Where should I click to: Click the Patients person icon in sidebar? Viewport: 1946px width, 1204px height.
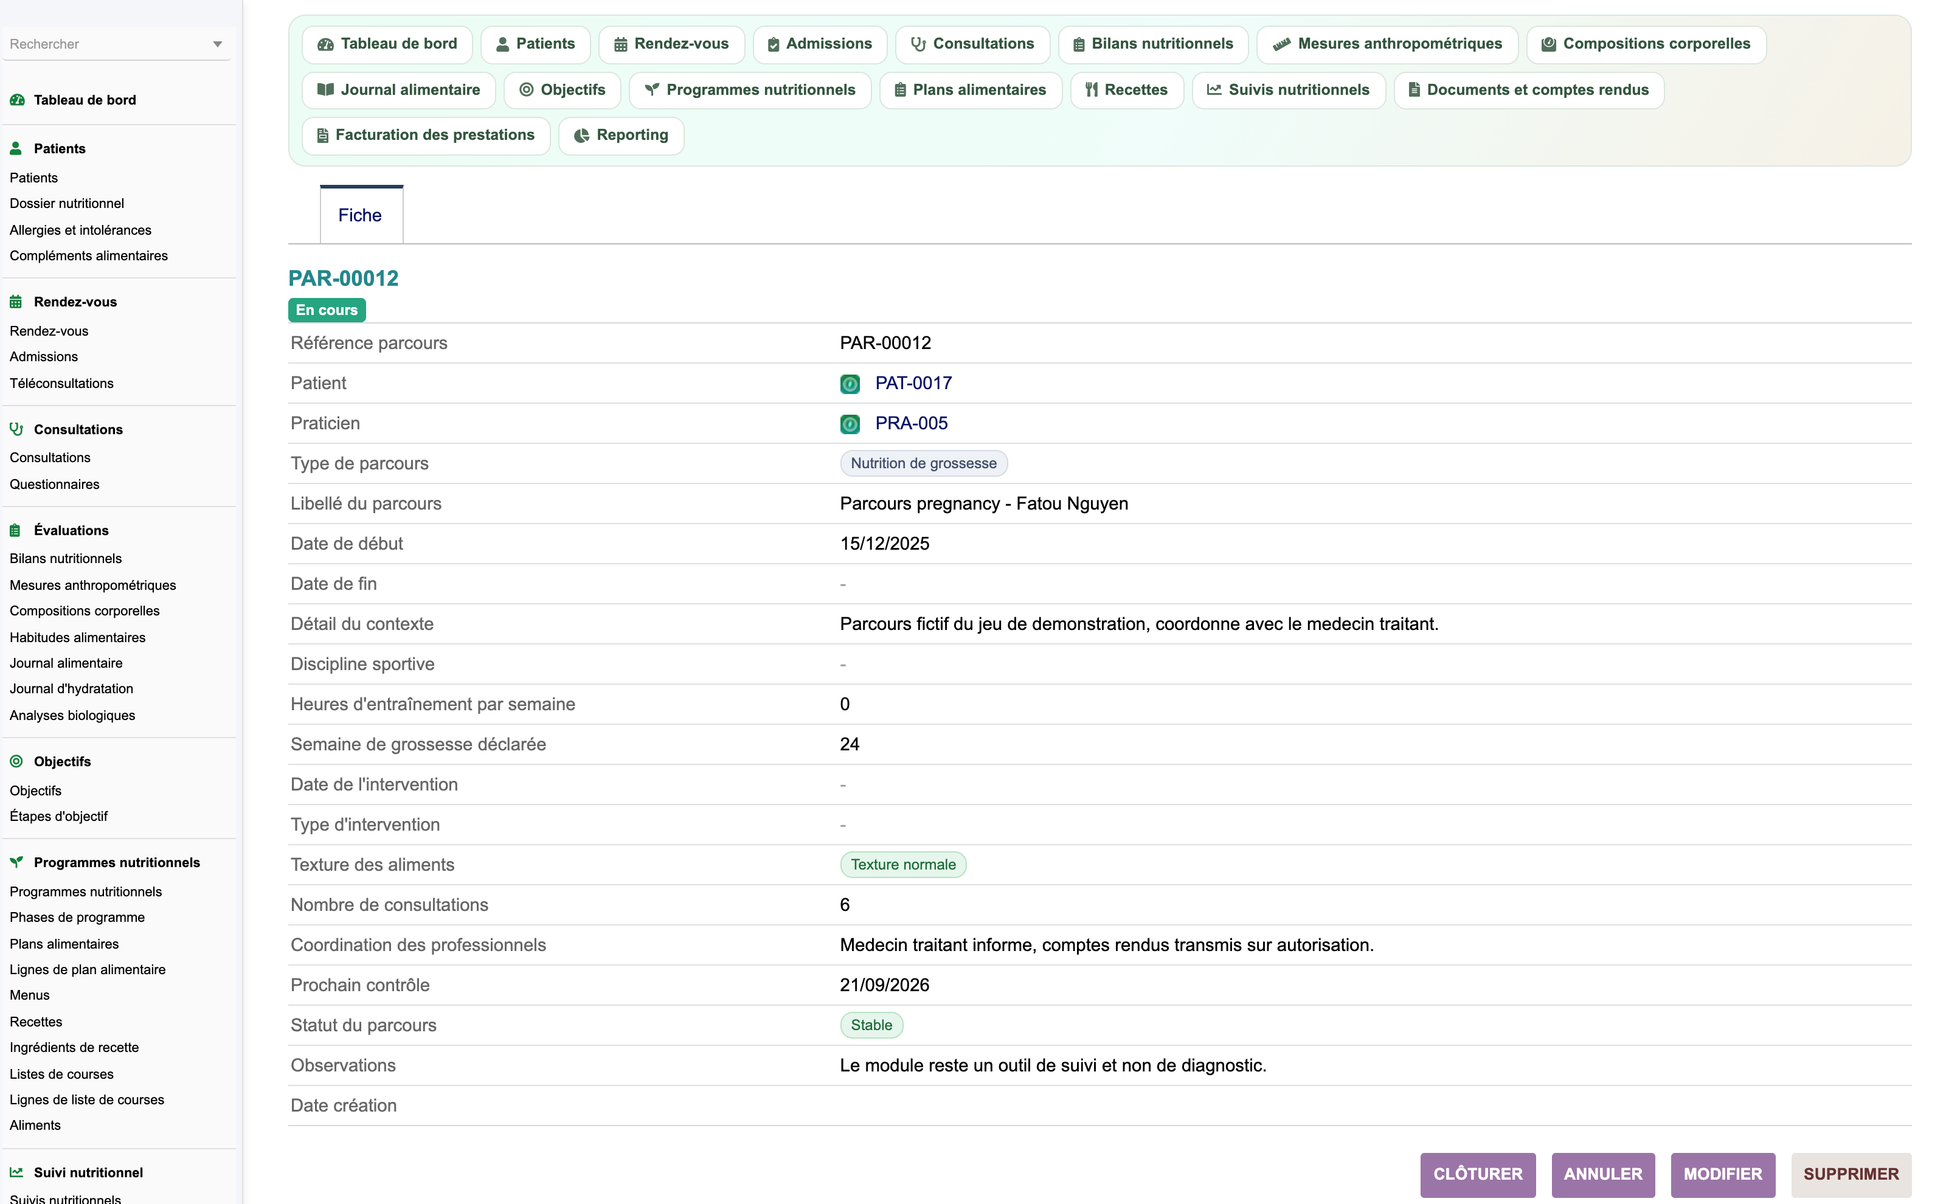point(16,148)
